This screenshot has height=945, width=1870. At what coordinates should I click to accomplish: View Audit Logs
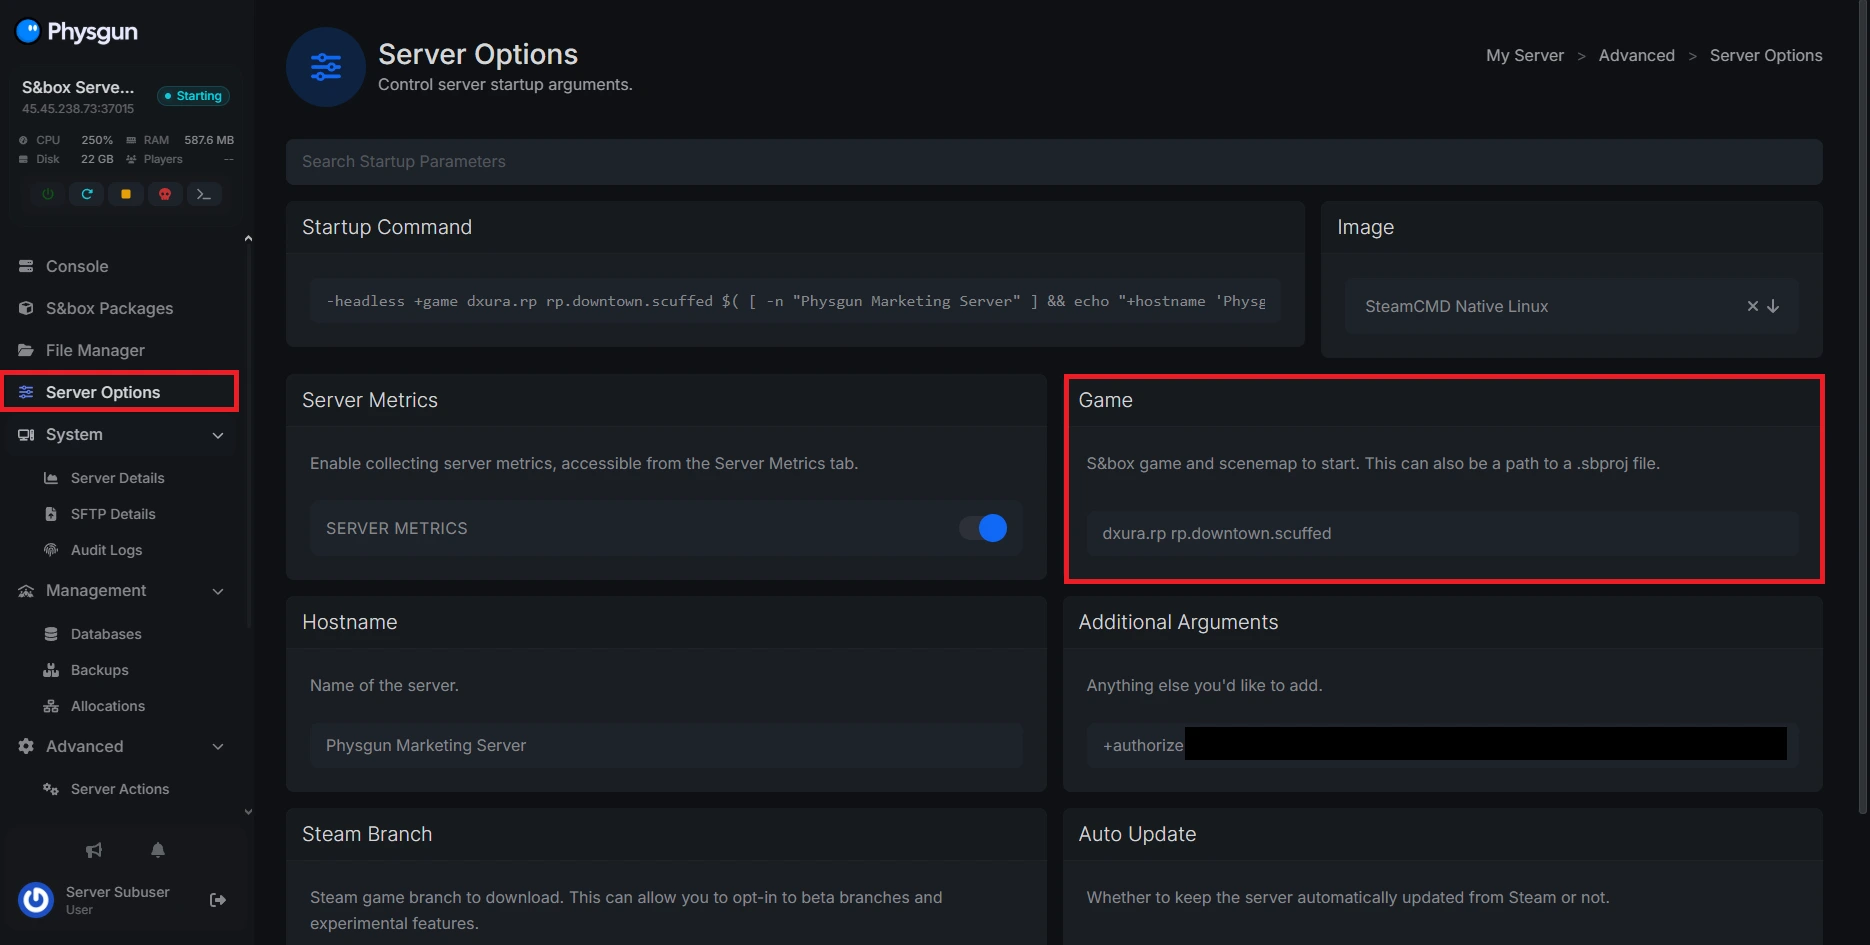(106, 550)
